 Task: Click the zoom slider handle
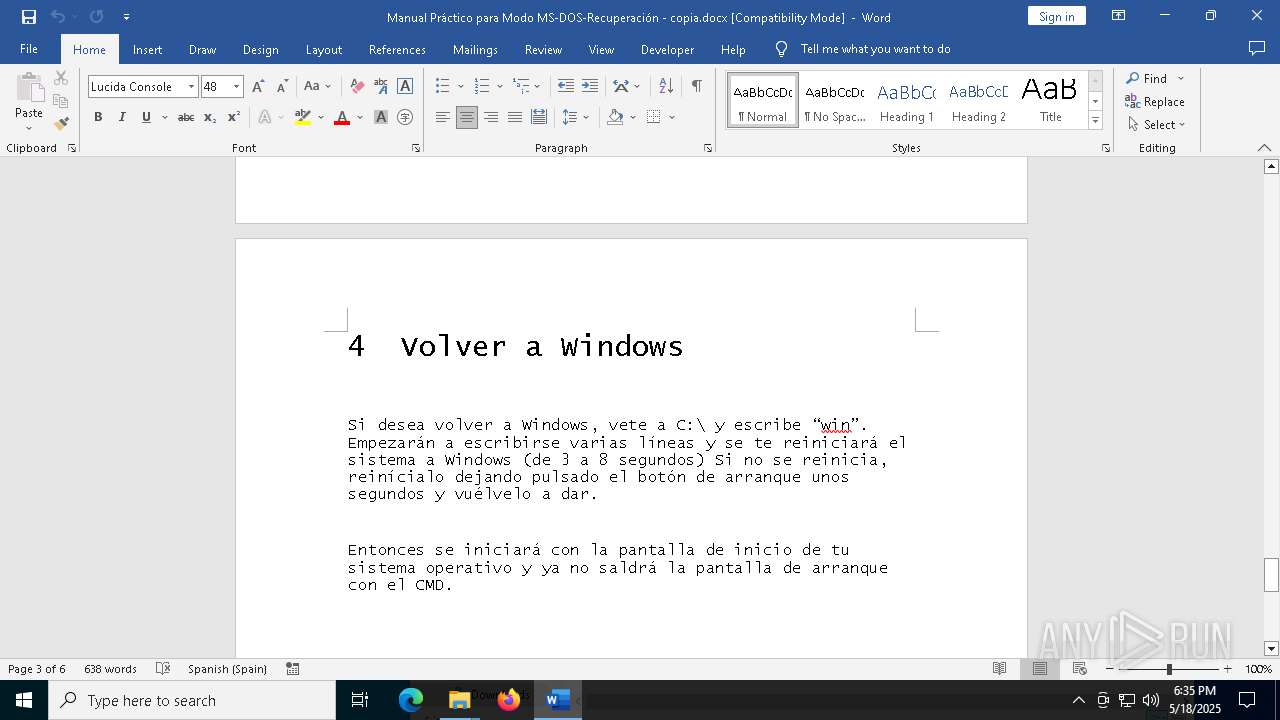(1169, 669)
